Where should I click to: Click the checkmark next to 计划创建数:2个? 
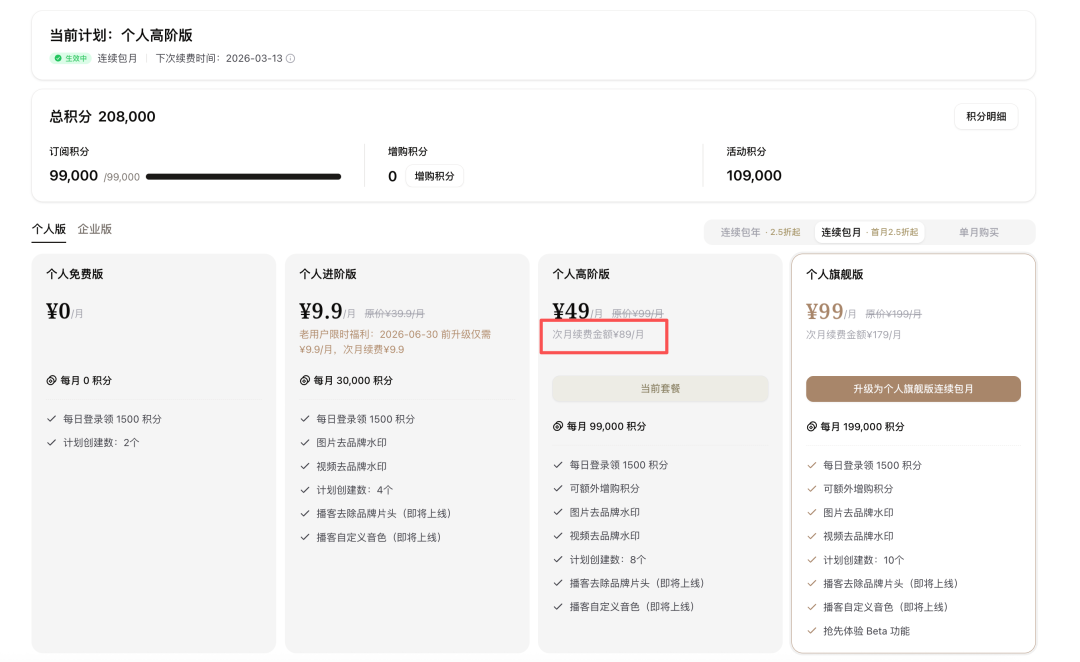tap(52, 442)
